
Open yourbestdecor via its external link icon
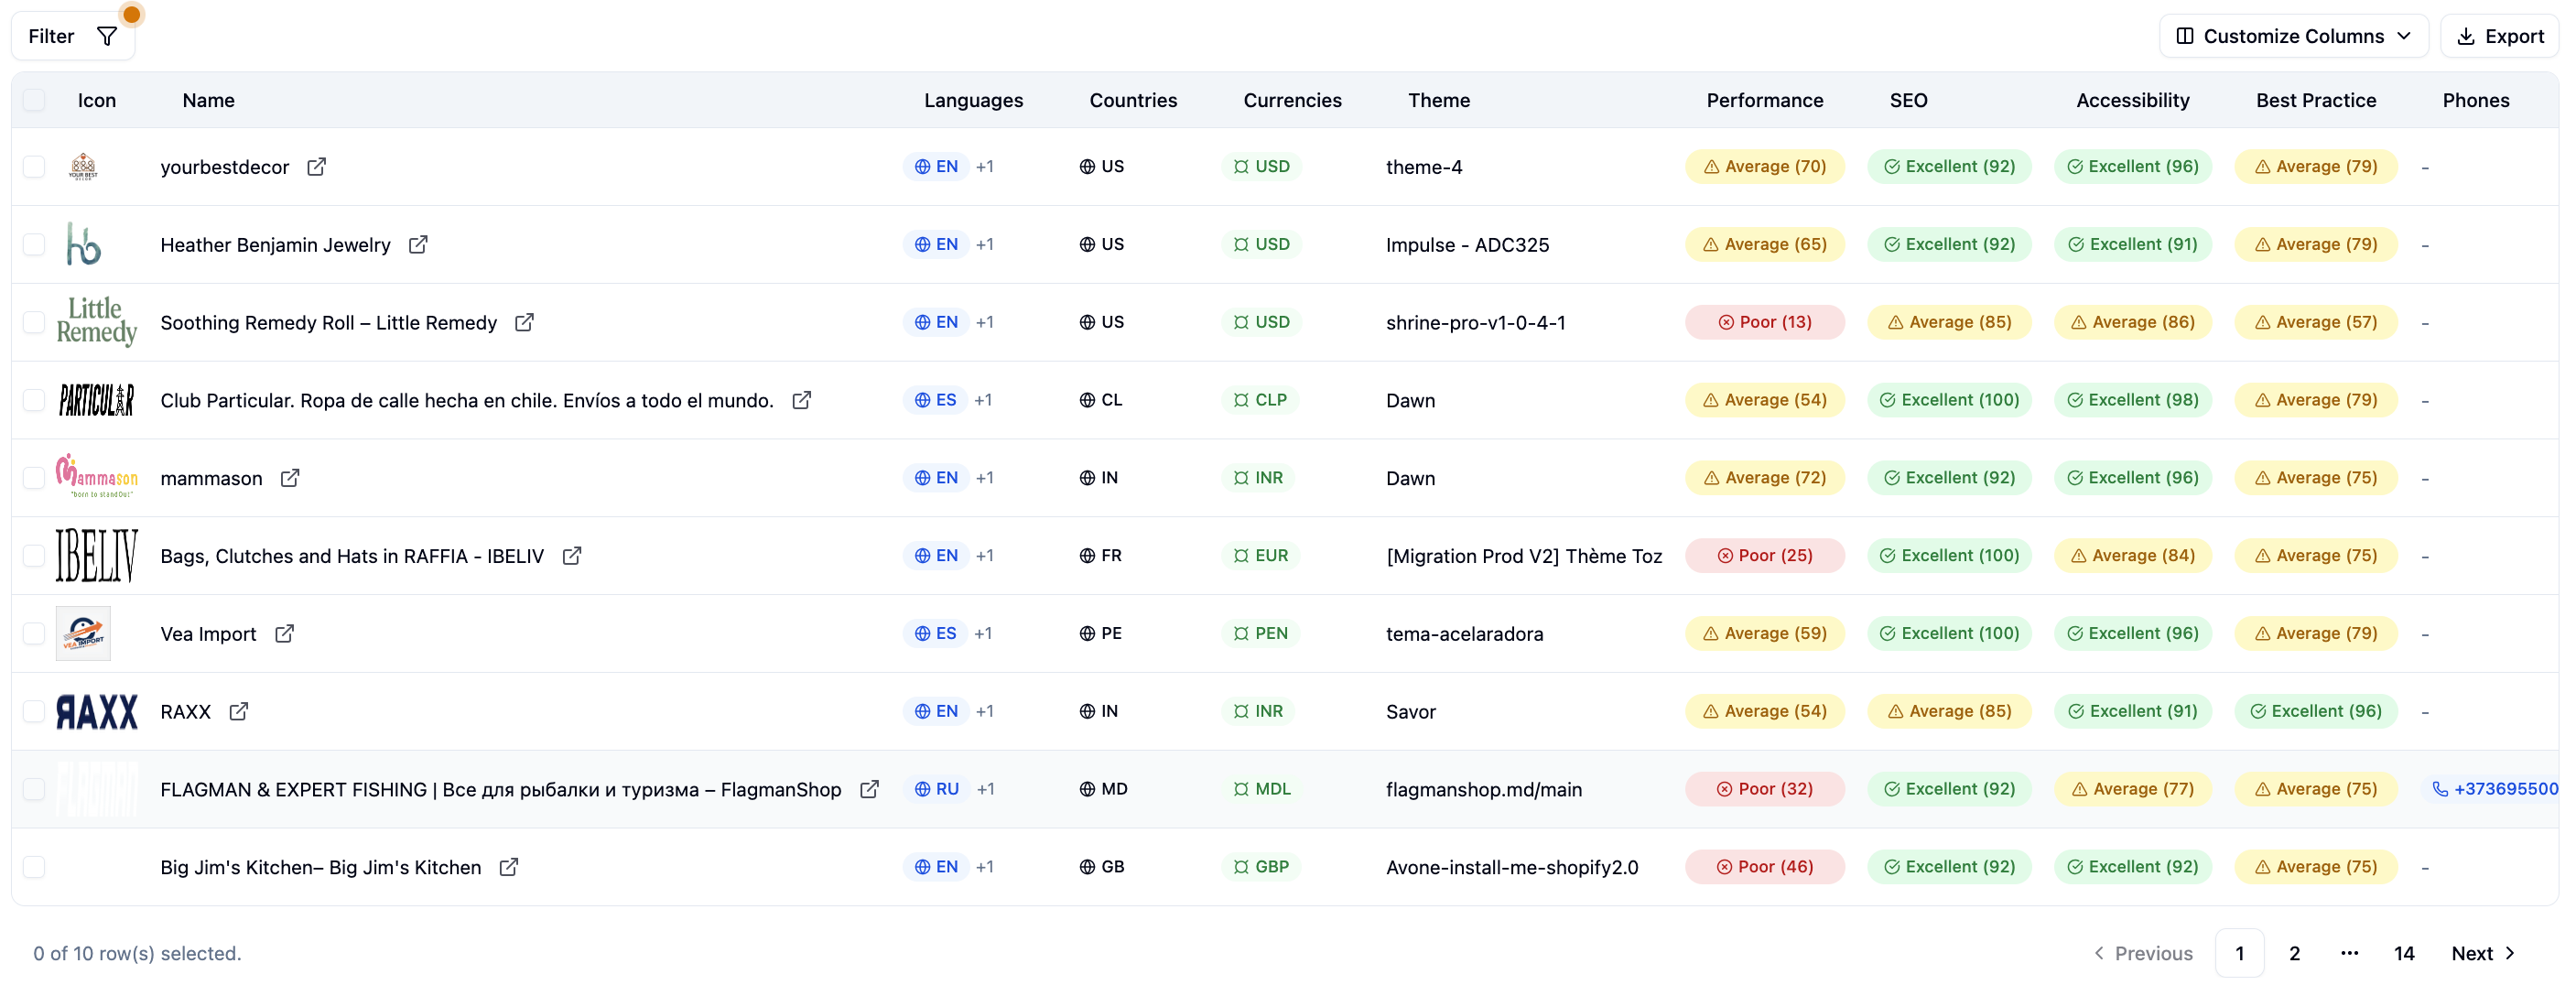tap(317, 167)
